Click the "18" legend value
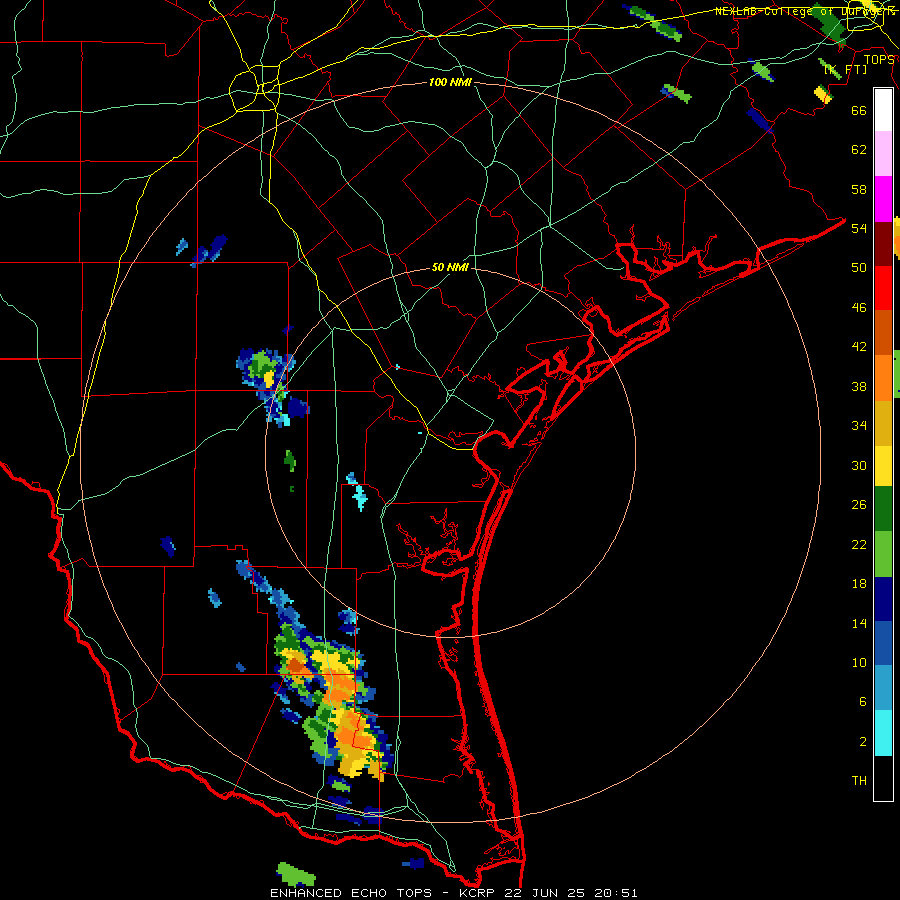The height and width of the screenshot is (900, 900). (859, 584)
